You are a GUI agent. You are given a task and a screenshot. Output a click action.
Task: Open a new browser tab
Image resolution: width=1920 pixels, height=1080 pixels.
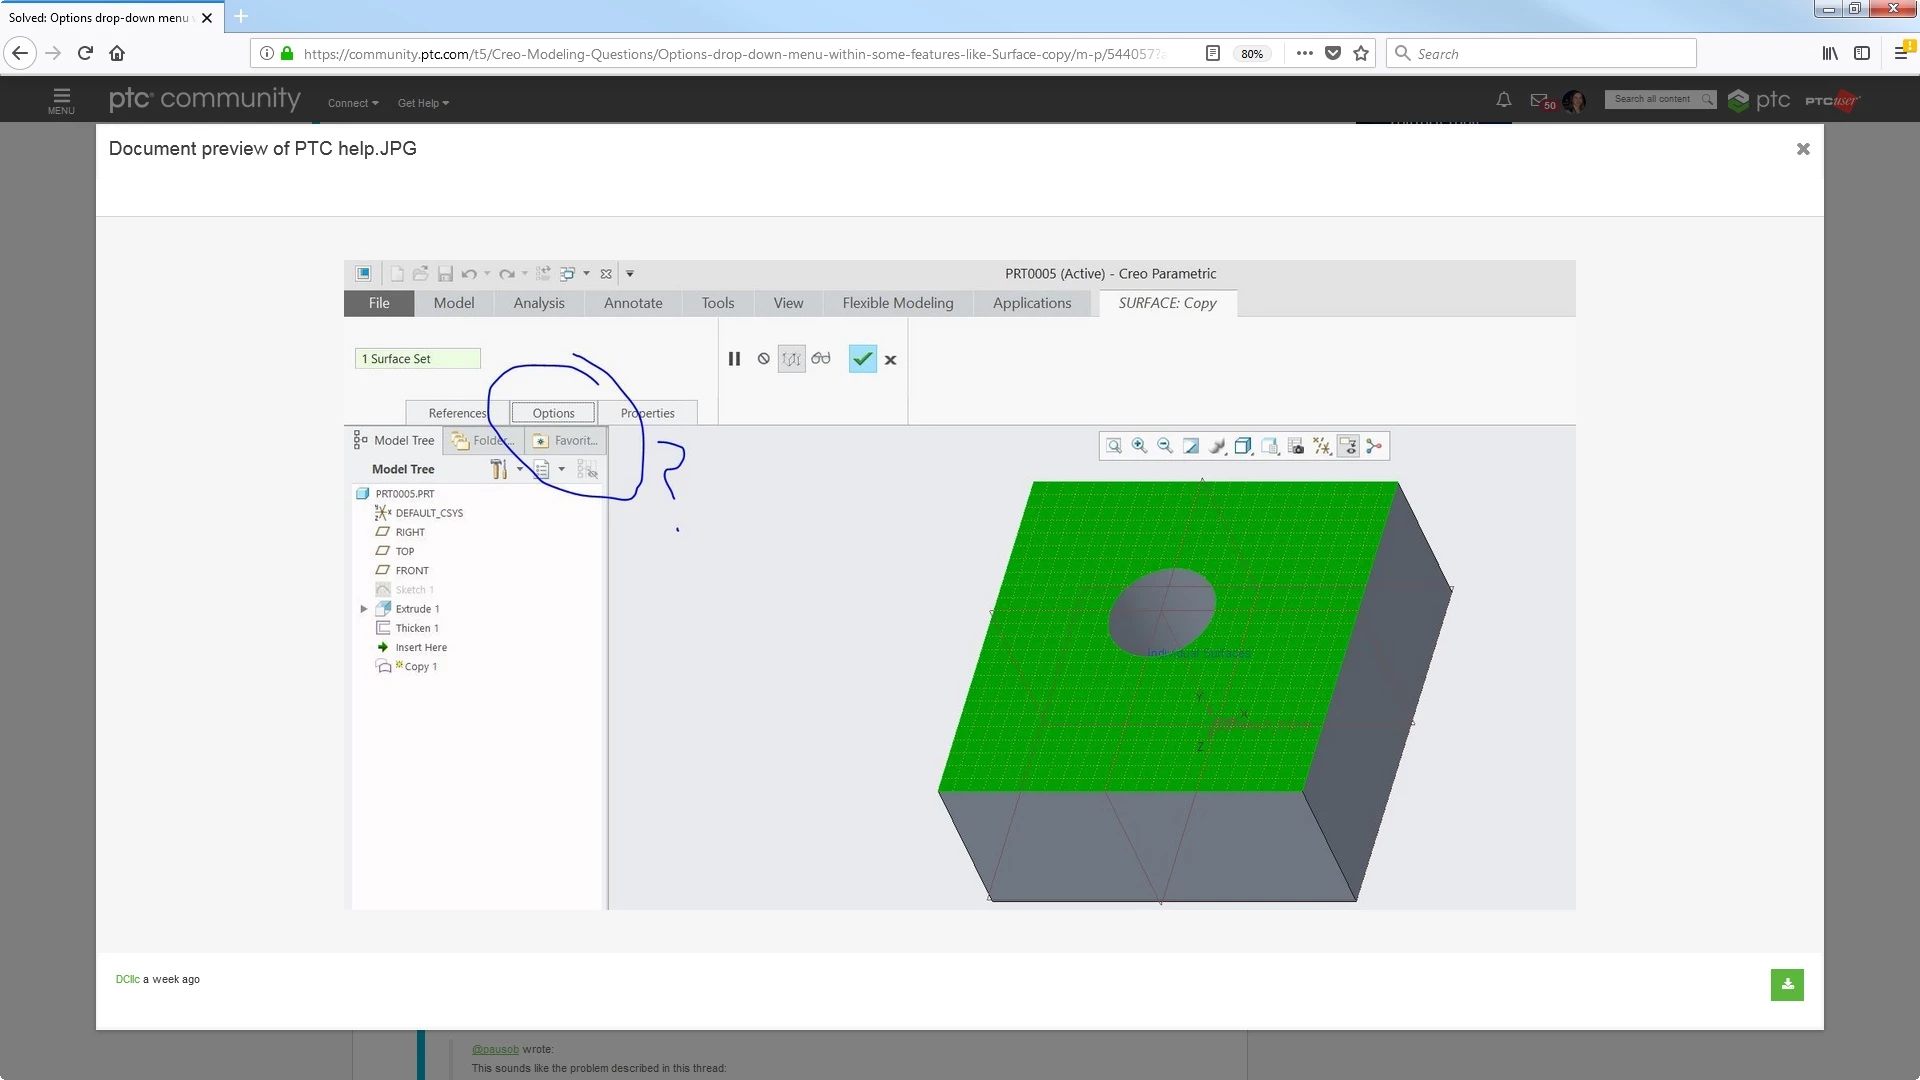[x=241, y=17]
